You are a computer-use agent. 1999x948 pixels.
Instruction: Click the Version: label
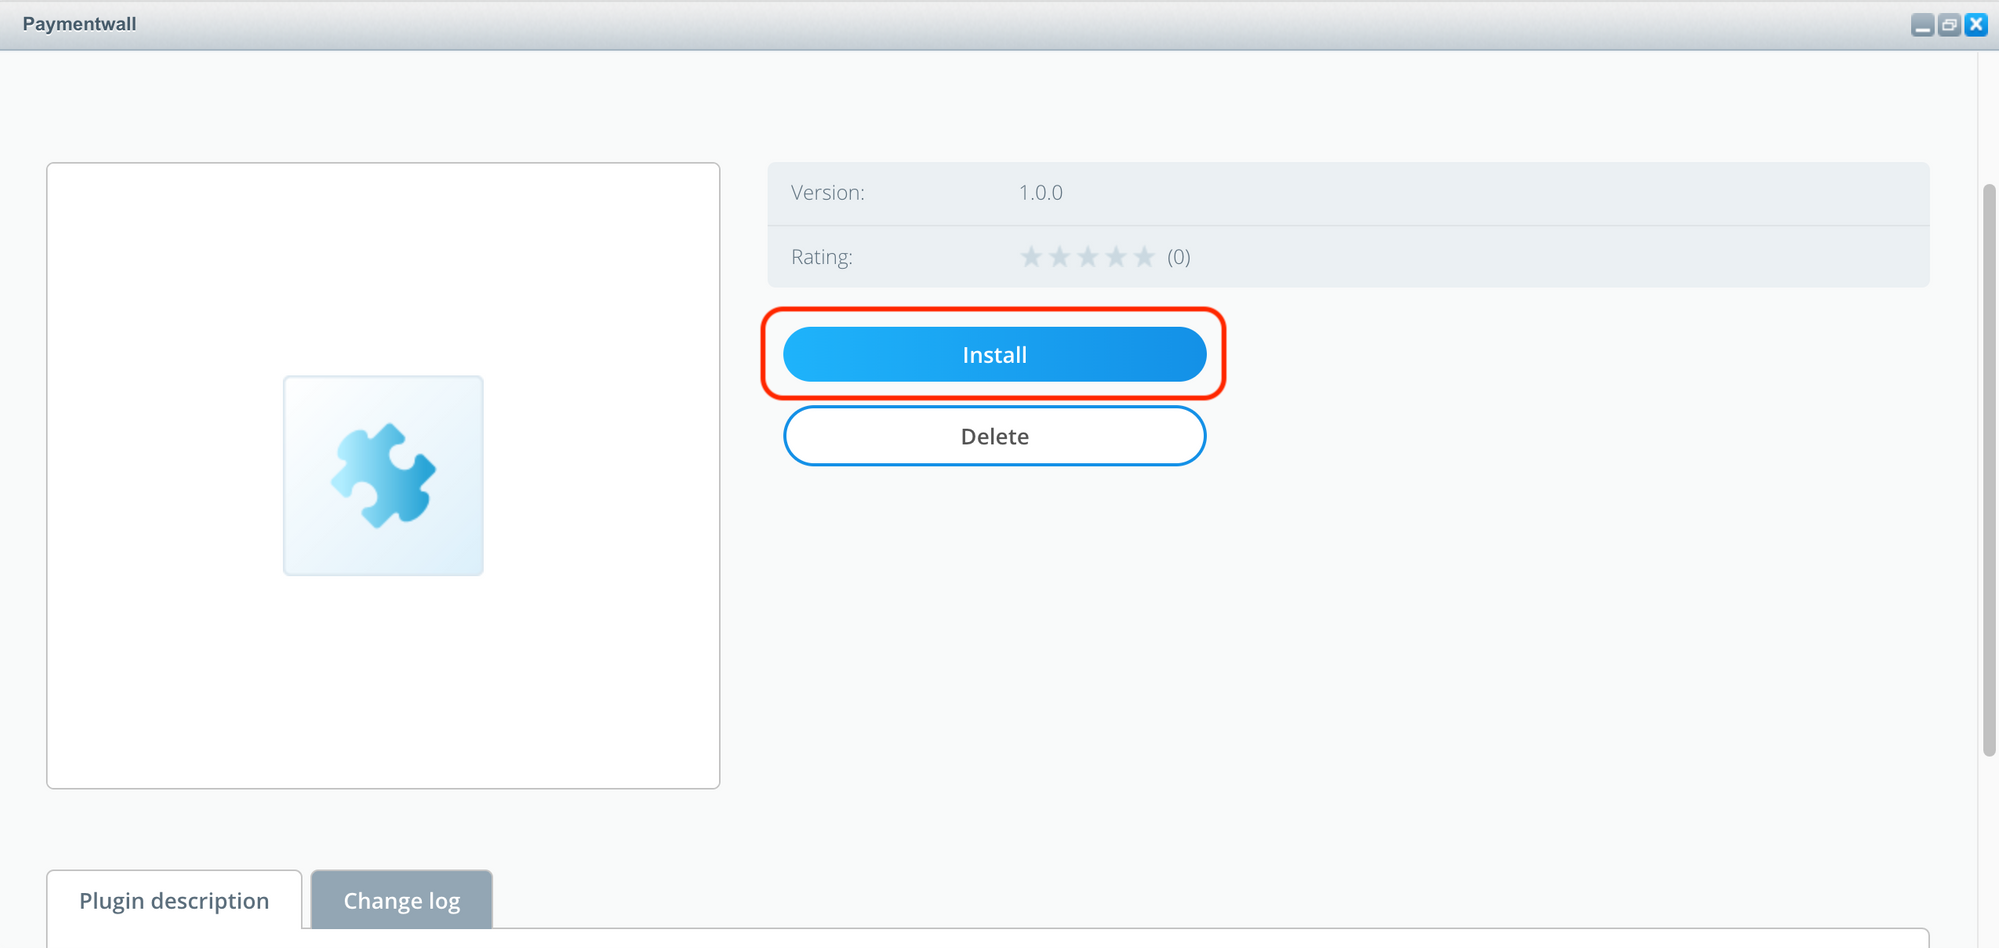pos(827,193)
